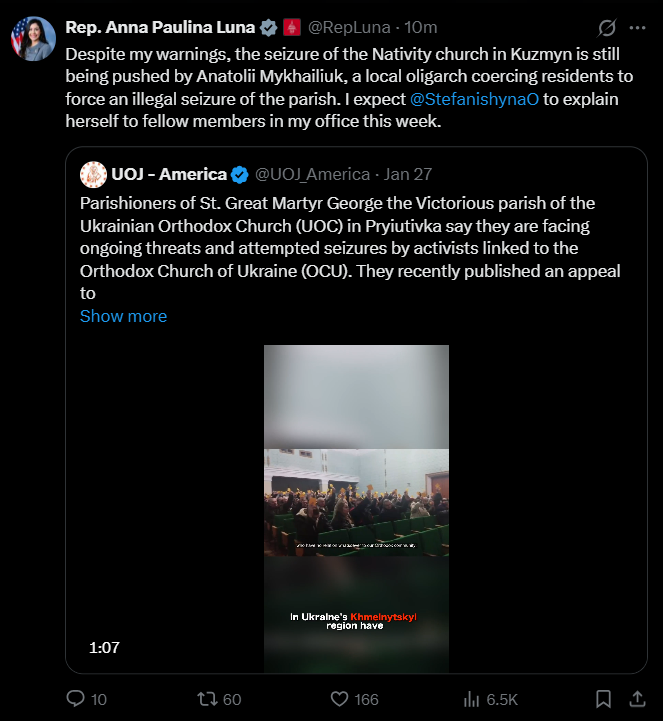Open the @RepLuna handle link
663x721 pixels.
[x=350, y=28]
